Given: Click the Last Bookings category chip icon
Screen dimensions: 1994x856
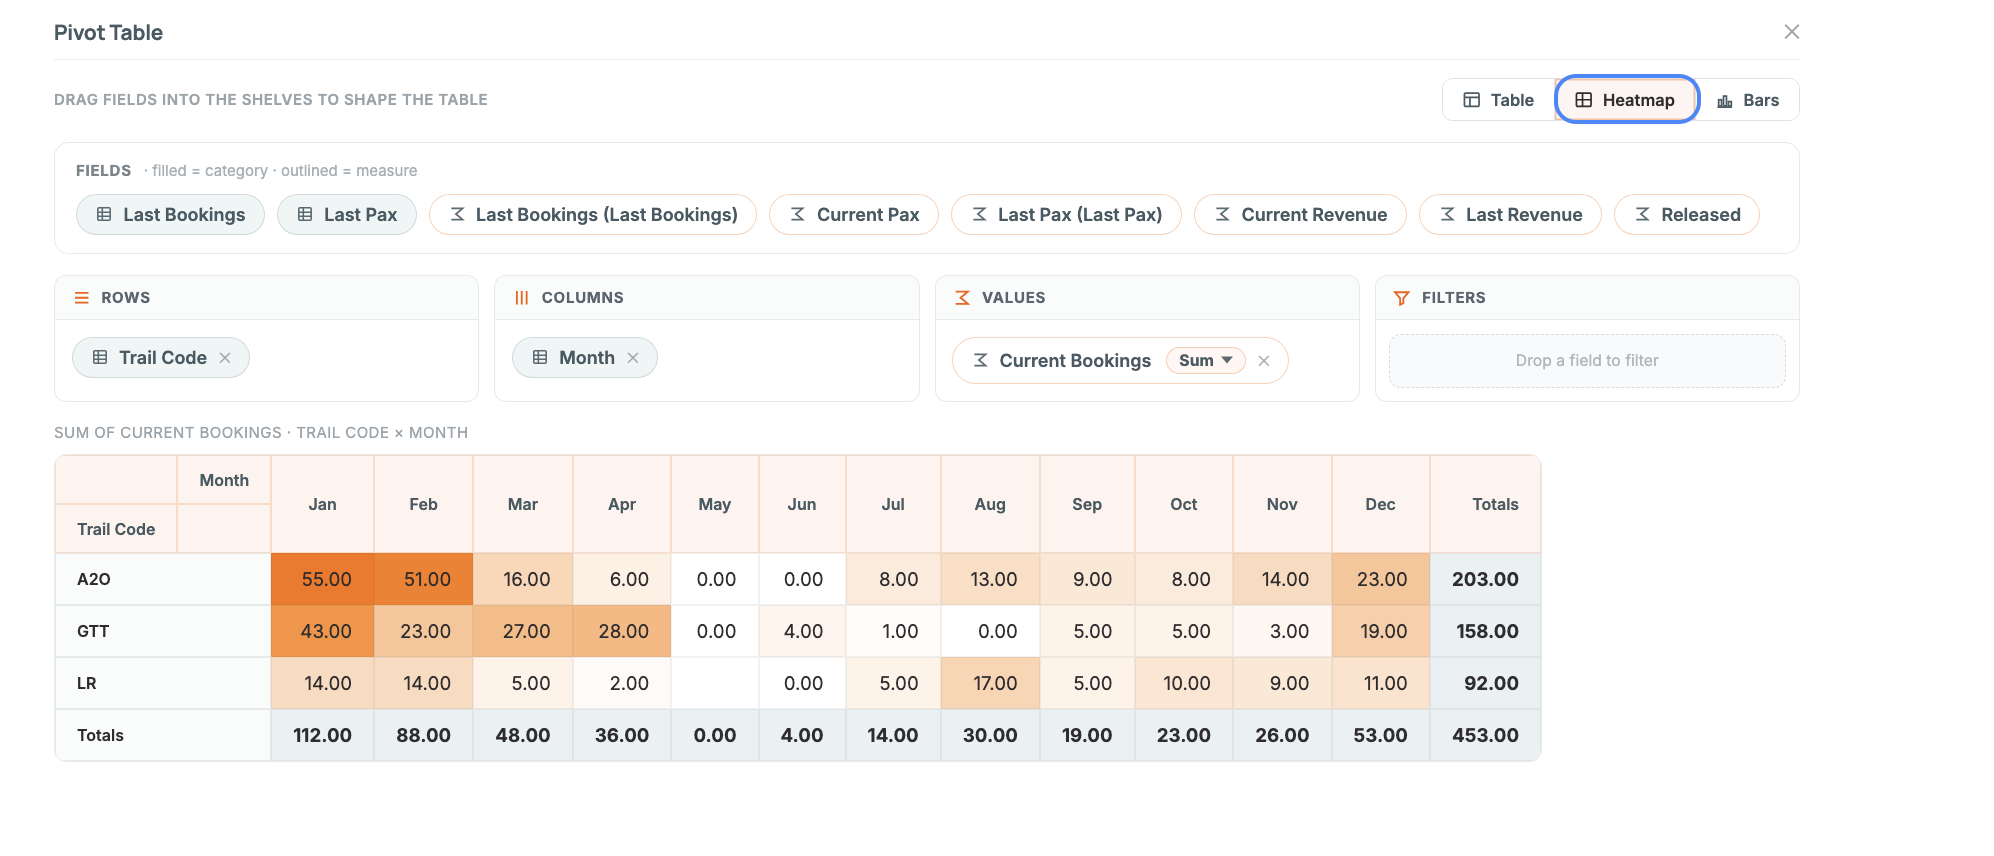Looking at the screenshot, I should (104, 215).
